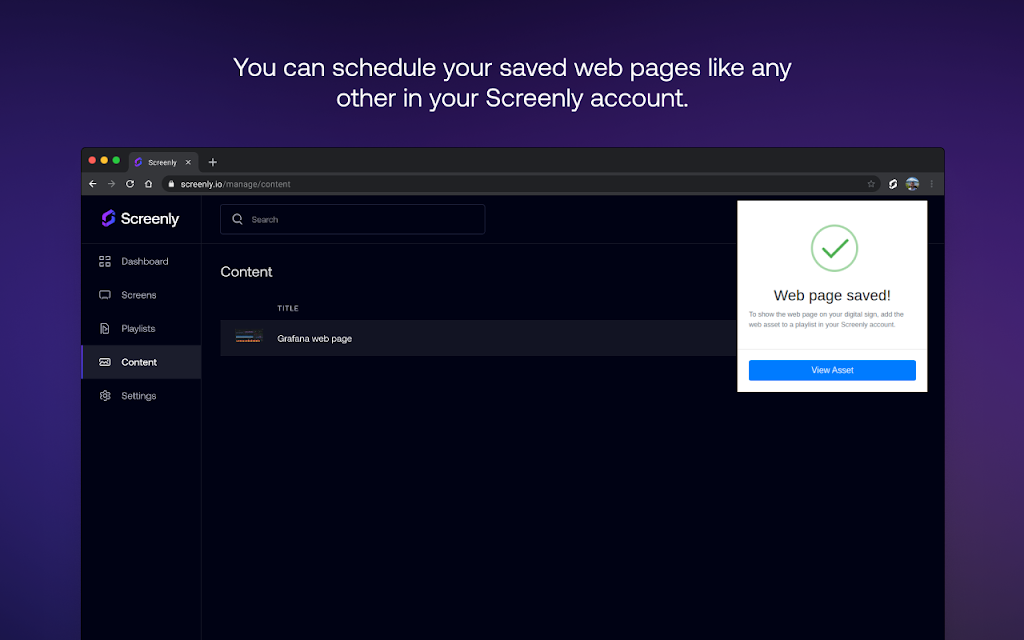Click the Dashboard grid icon
This screenshot has width=1024, height=640.
(x=104, y=261)
